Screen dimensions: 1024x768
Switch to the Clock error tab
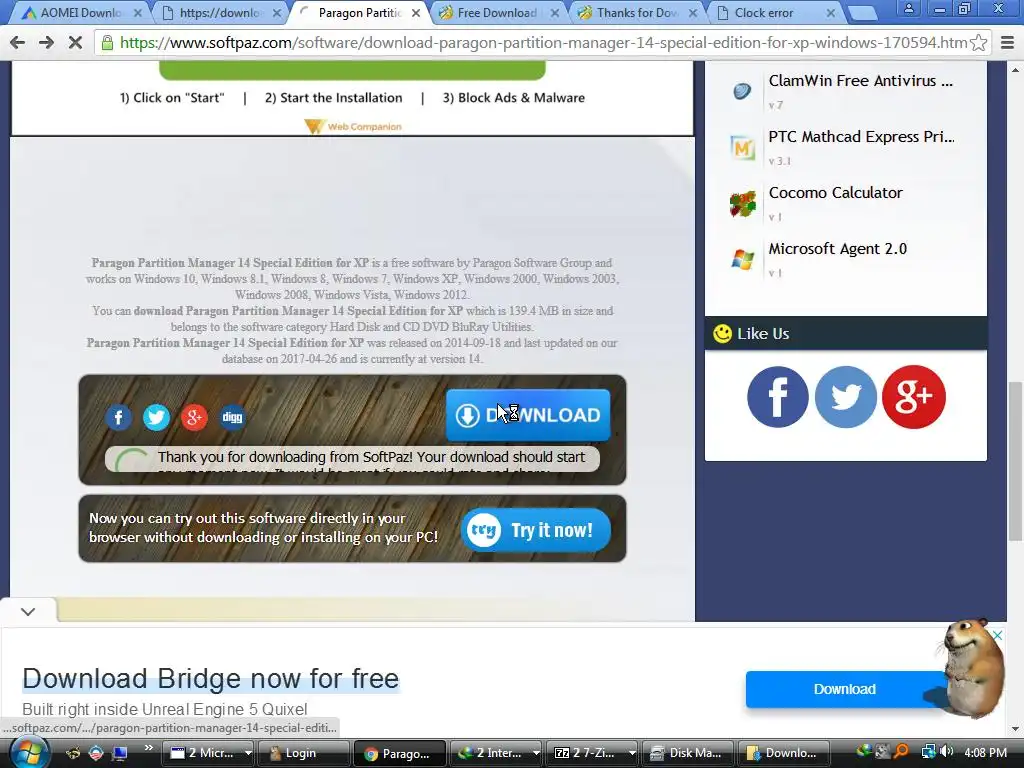point(764,12)
